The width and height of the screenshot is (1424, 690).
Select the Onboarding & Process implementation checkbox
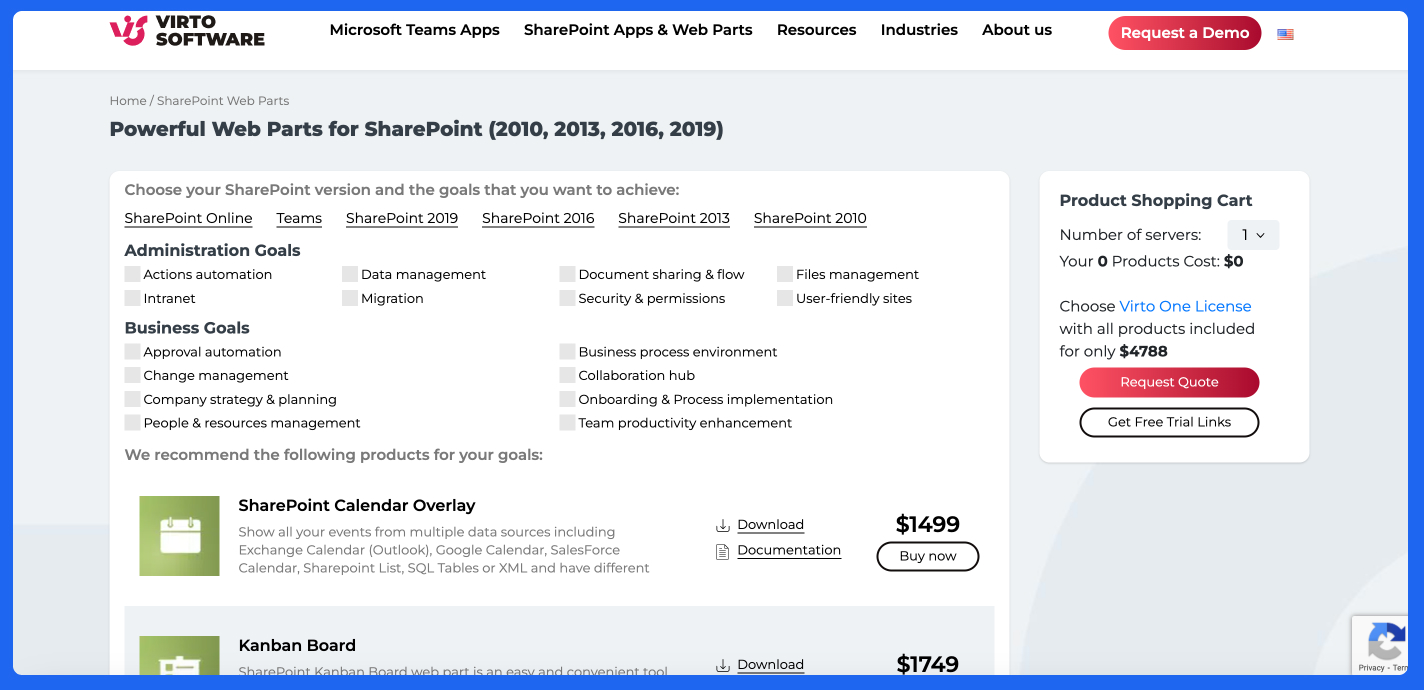(x=567, y=399)
